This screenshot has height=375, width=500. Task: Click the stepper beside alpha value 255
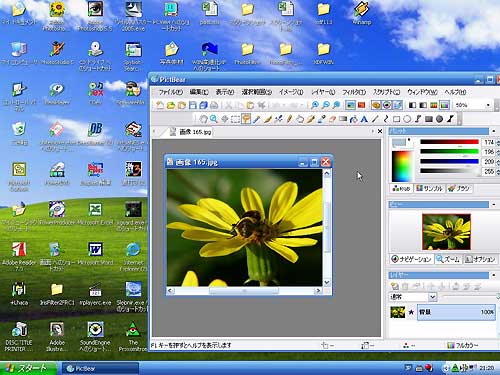click(x=498, y=171)
